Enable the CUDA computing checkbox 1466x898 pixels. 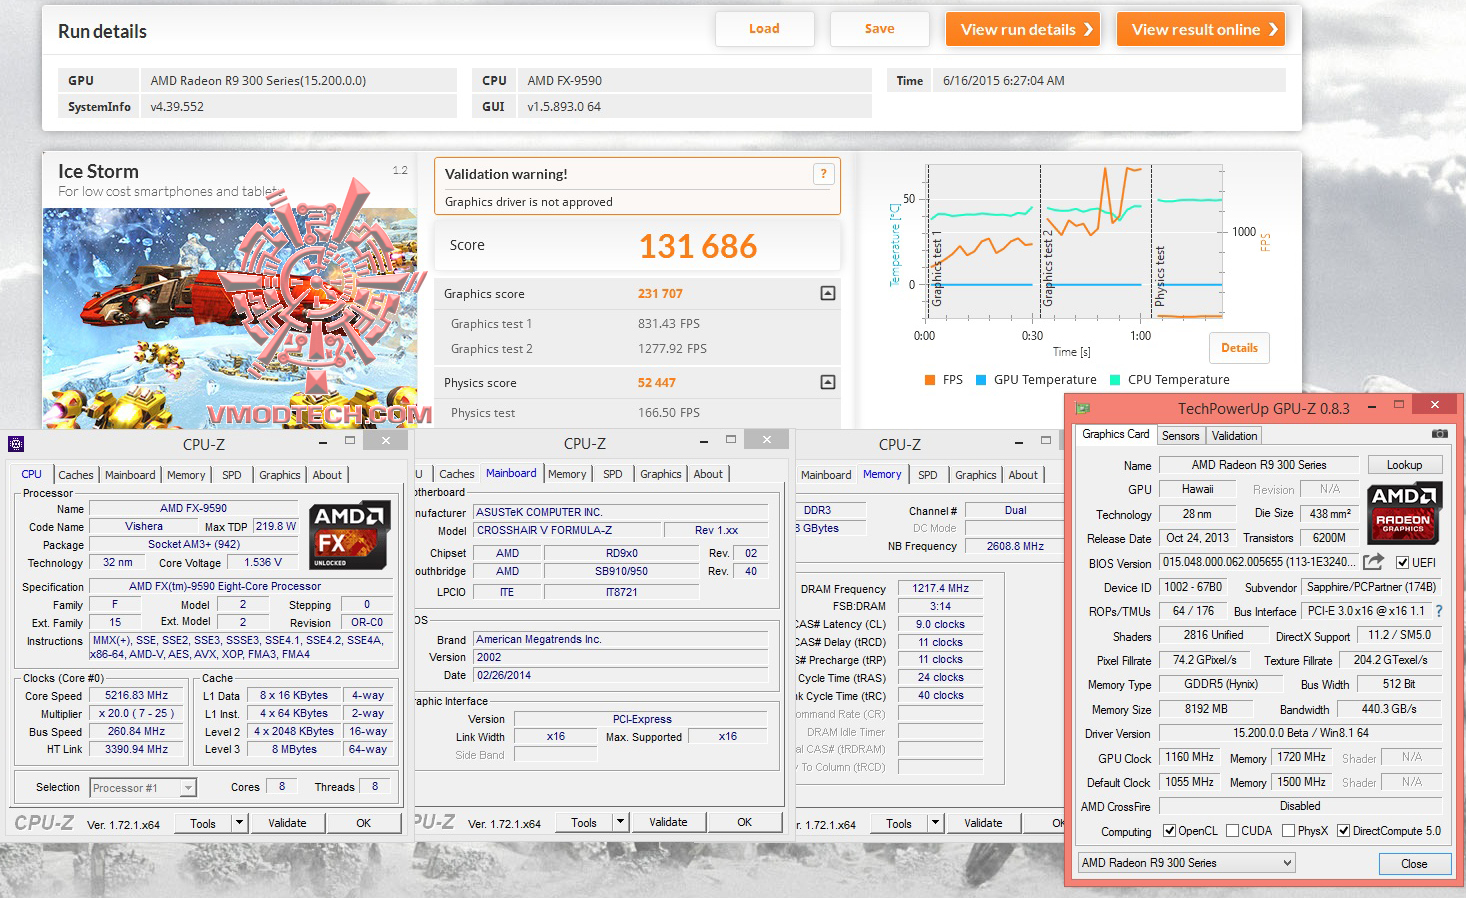[1232, 831]
